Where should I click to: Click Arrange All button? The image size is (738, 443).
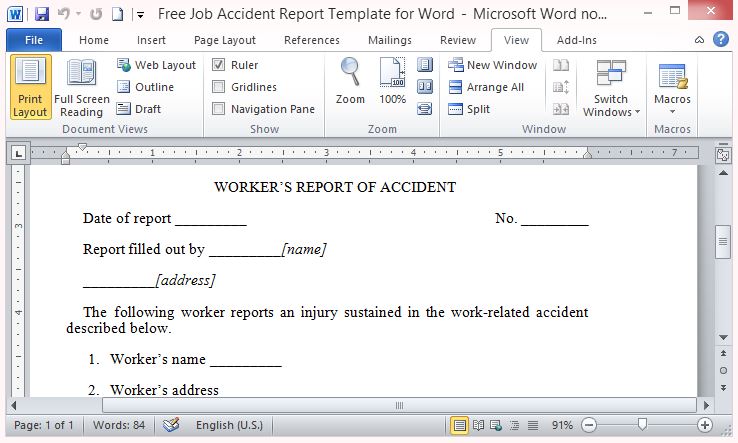(486, 87)
